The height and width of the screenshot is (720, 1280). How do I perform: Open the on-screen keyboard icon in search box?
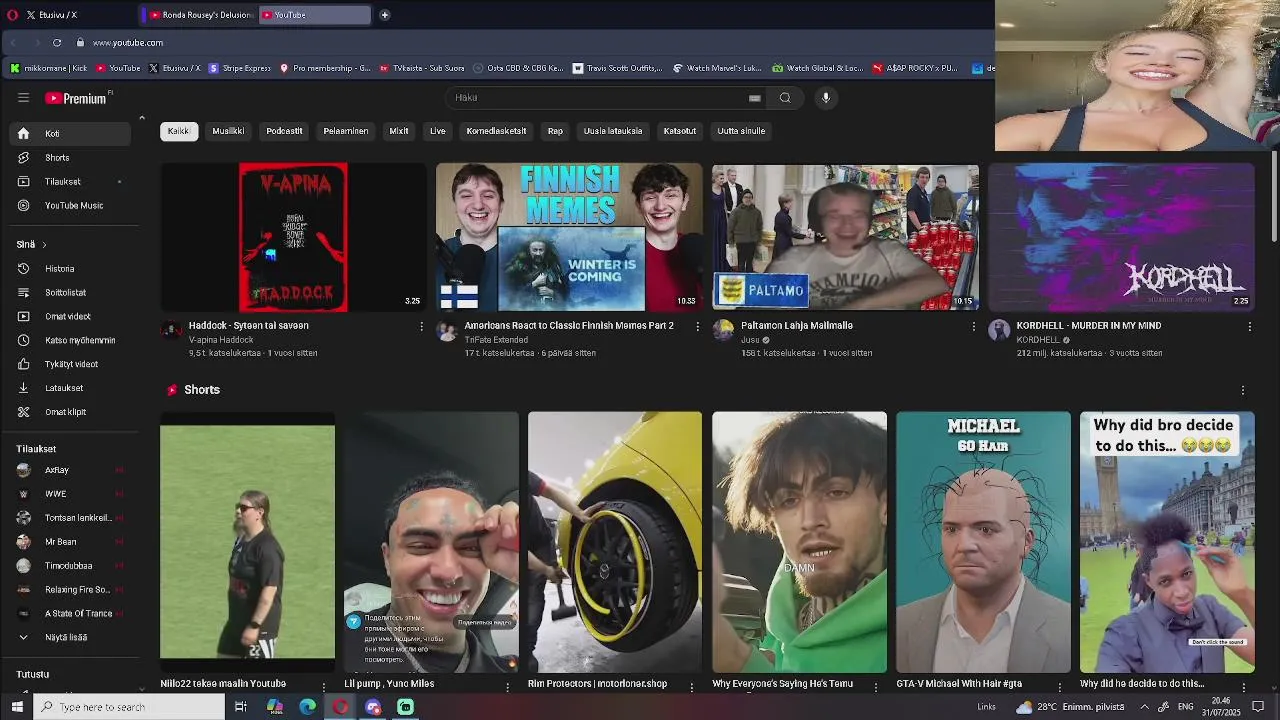755,98
